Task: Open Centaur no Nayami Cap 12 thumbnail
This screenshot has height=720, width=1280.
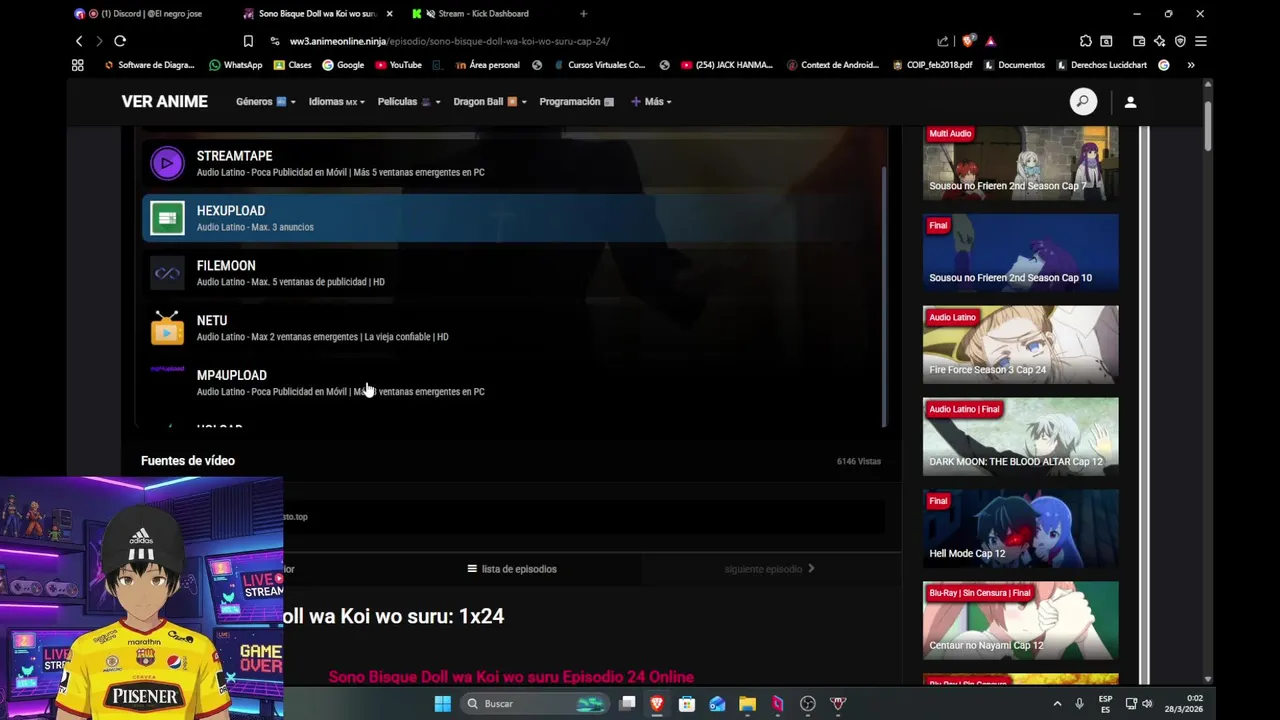Action: tap(1020, 621)
